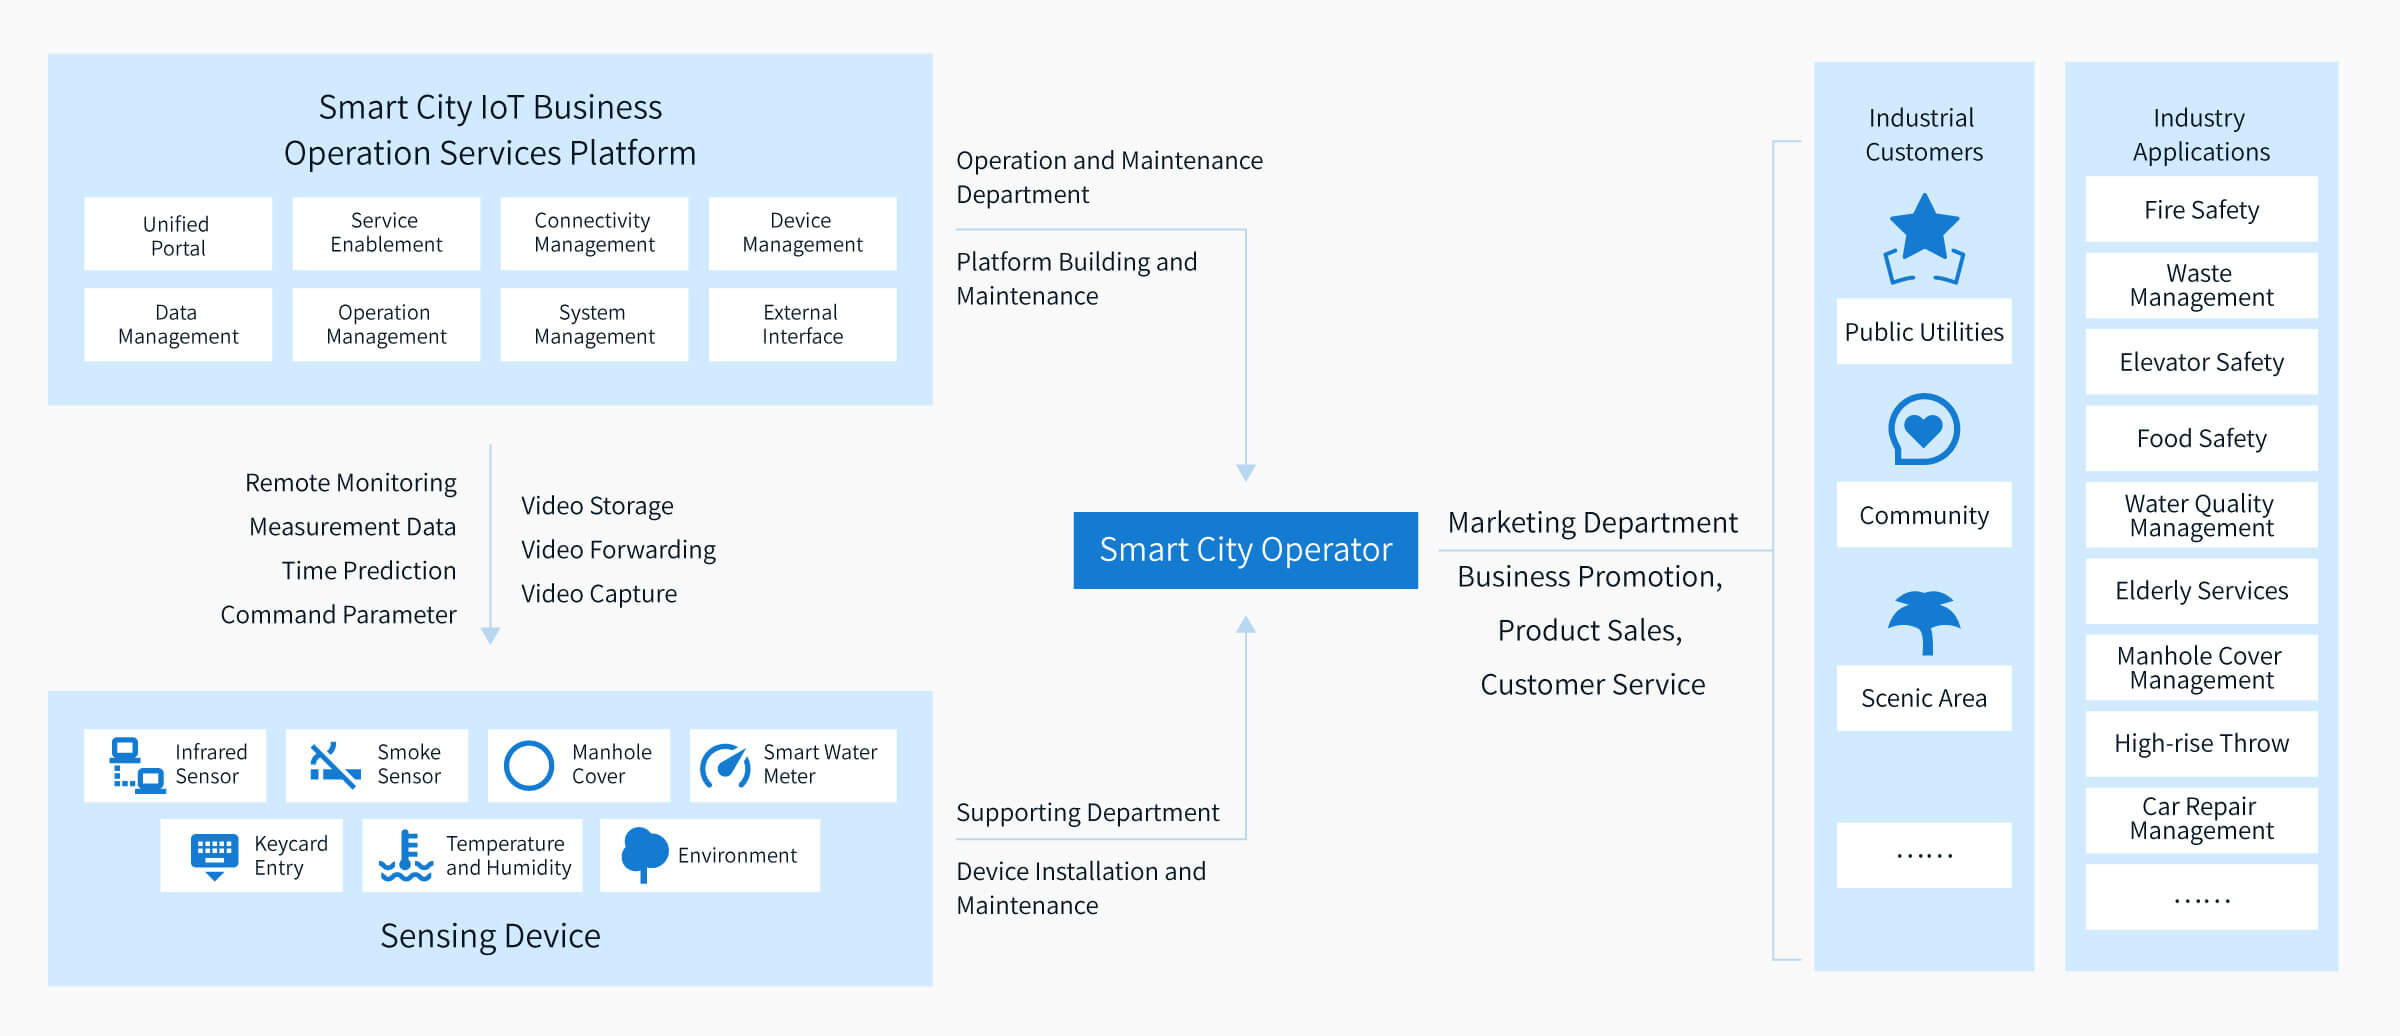
Task: Select the Unified Portal box
Action: point(178,234)
